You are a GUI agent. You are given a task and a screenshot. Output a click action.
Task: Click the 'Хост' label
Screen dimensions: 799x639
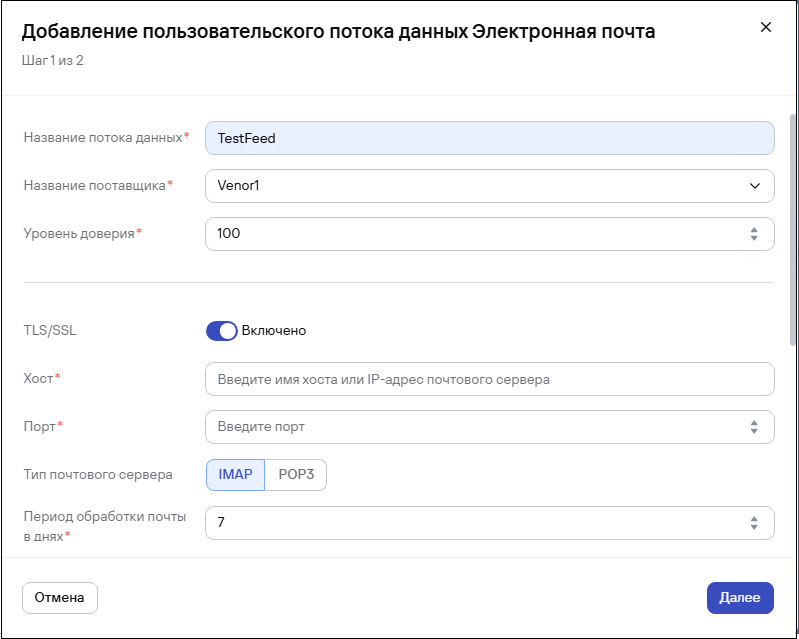pyautogui.click(x=38, y=379)
